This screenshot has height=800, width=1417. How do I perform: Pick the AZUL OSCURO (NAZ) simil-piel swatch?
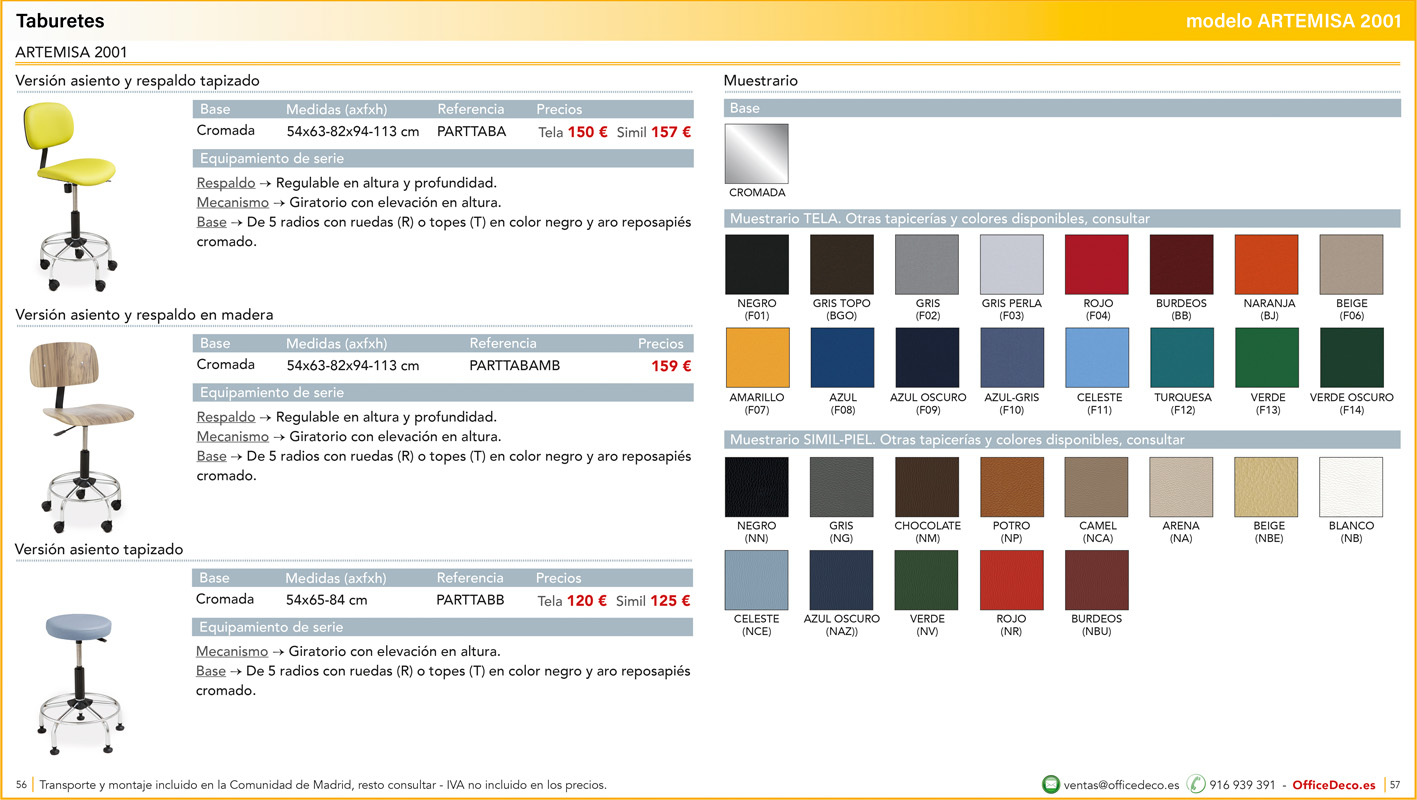coord(842,580)
